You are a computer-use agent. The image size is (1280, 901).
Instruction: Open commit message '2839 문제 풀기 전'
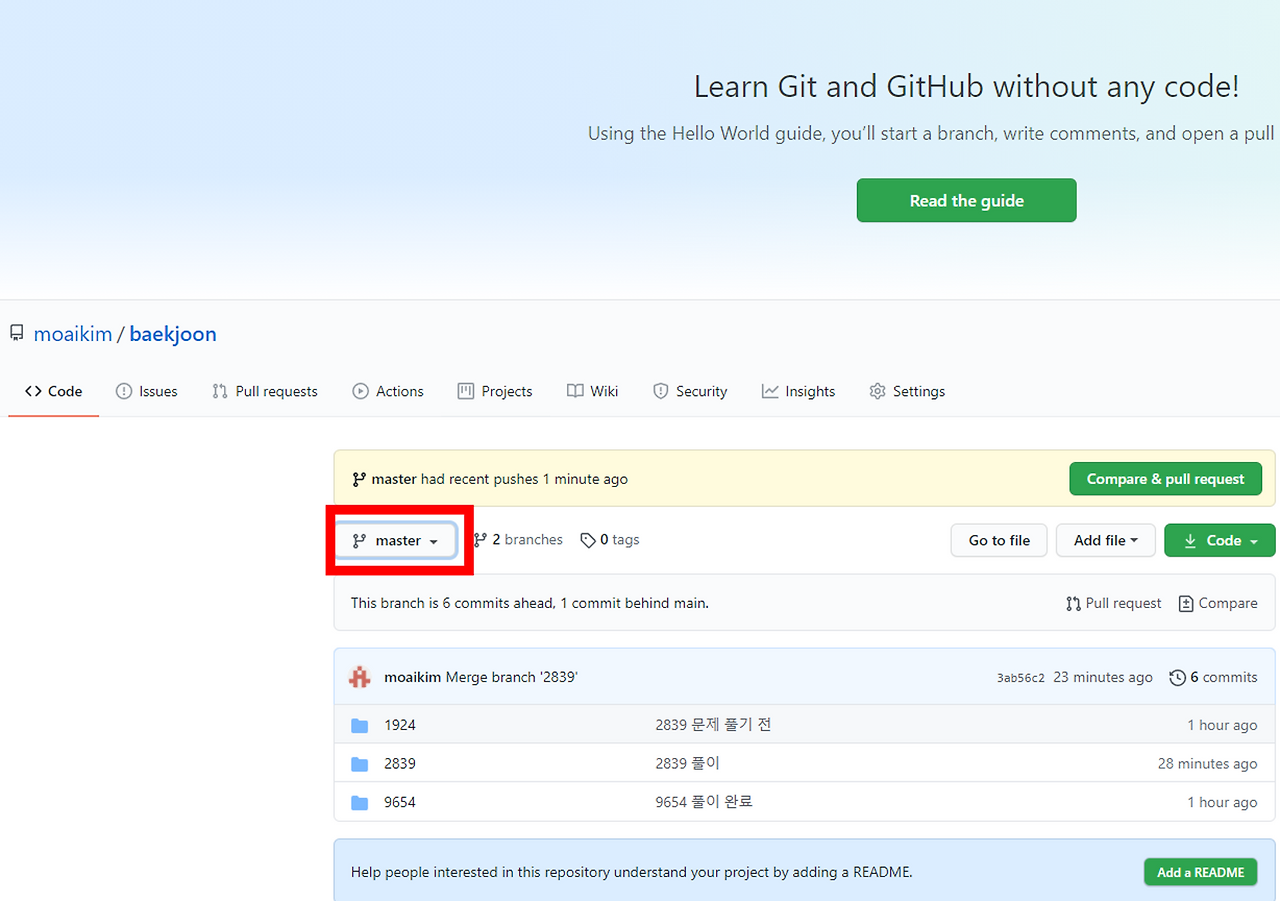pyautogui.click(x=714, y=725)
